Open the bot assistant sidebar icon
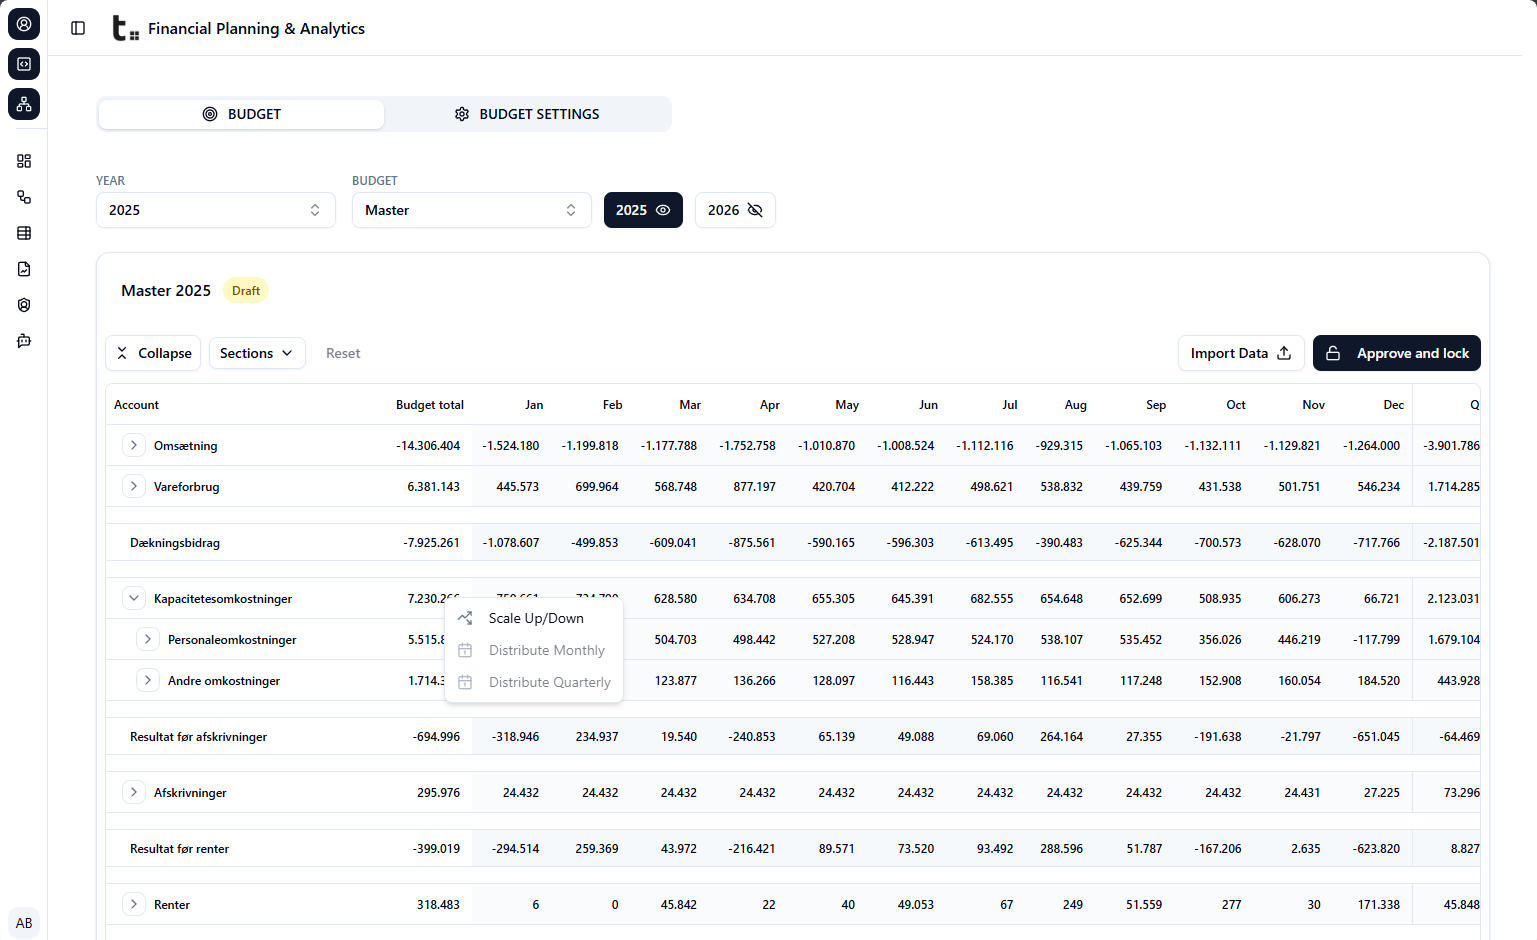1537x940 pixels. pos(24,341)
